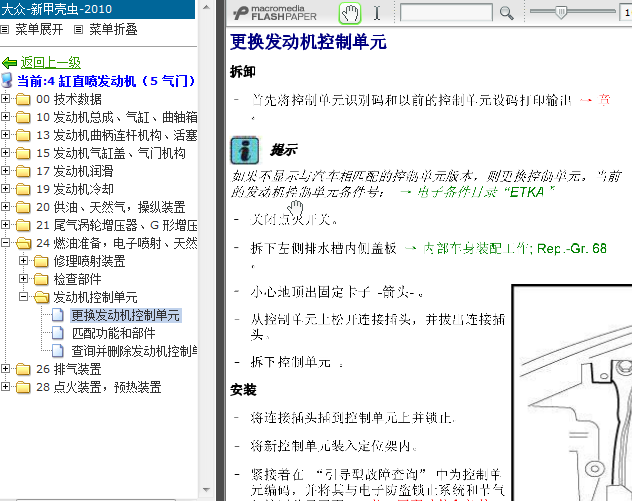Expand the 修理喷射装置 subfolder
The image size is (632, 501).
23,261
